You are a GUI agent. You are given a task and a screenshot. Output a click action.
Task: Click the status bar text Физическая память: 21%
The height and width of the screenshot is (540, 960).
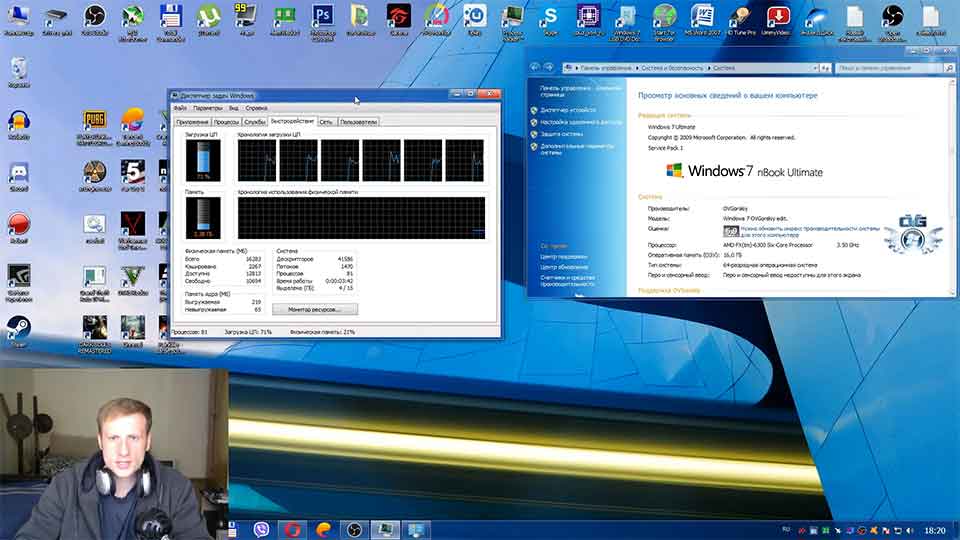(322, 332)
